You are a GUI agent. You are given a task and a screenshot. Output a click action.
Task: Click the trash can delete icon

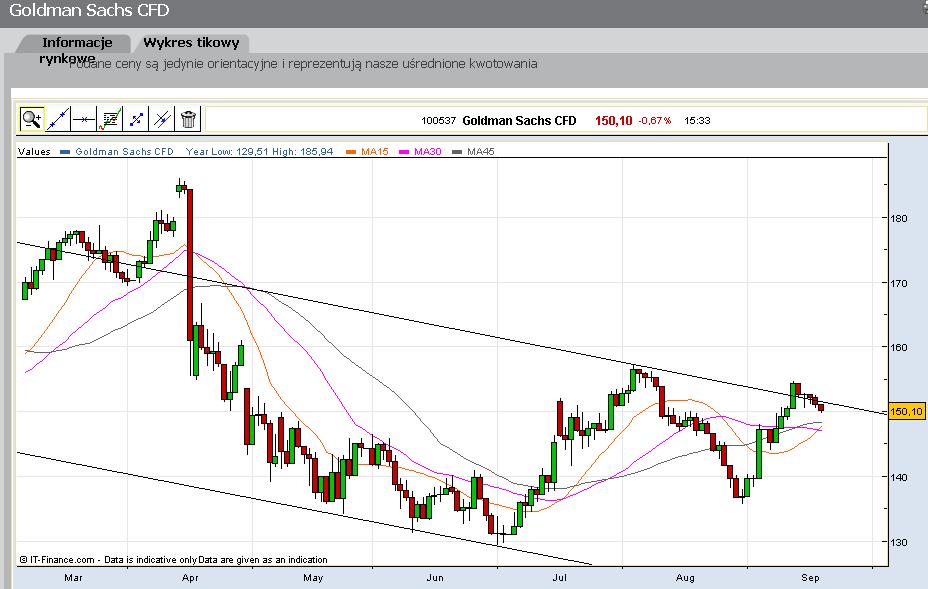tap(188, 119)
